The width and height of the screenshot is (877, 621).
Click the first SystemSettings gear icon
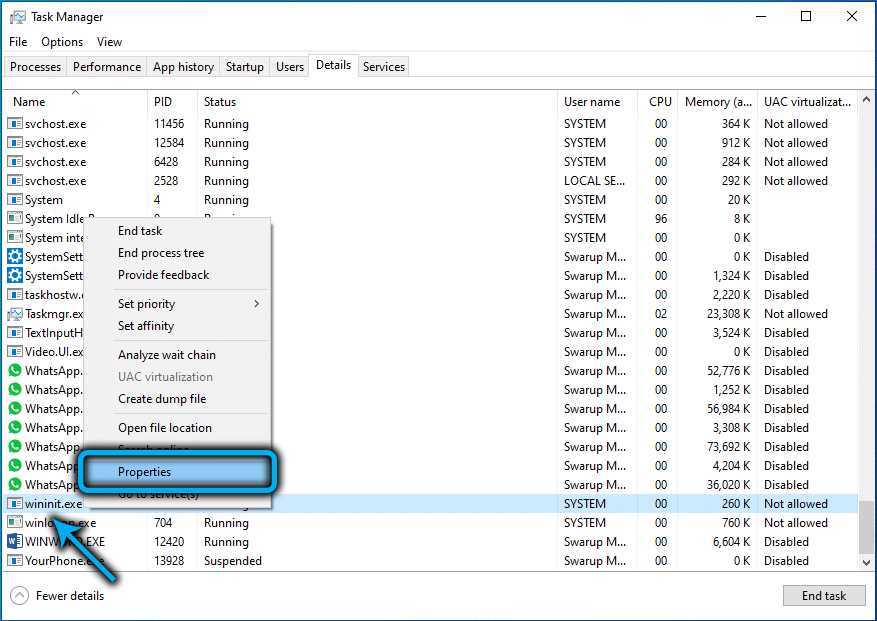pyautogui.click(x=15, y=257)
